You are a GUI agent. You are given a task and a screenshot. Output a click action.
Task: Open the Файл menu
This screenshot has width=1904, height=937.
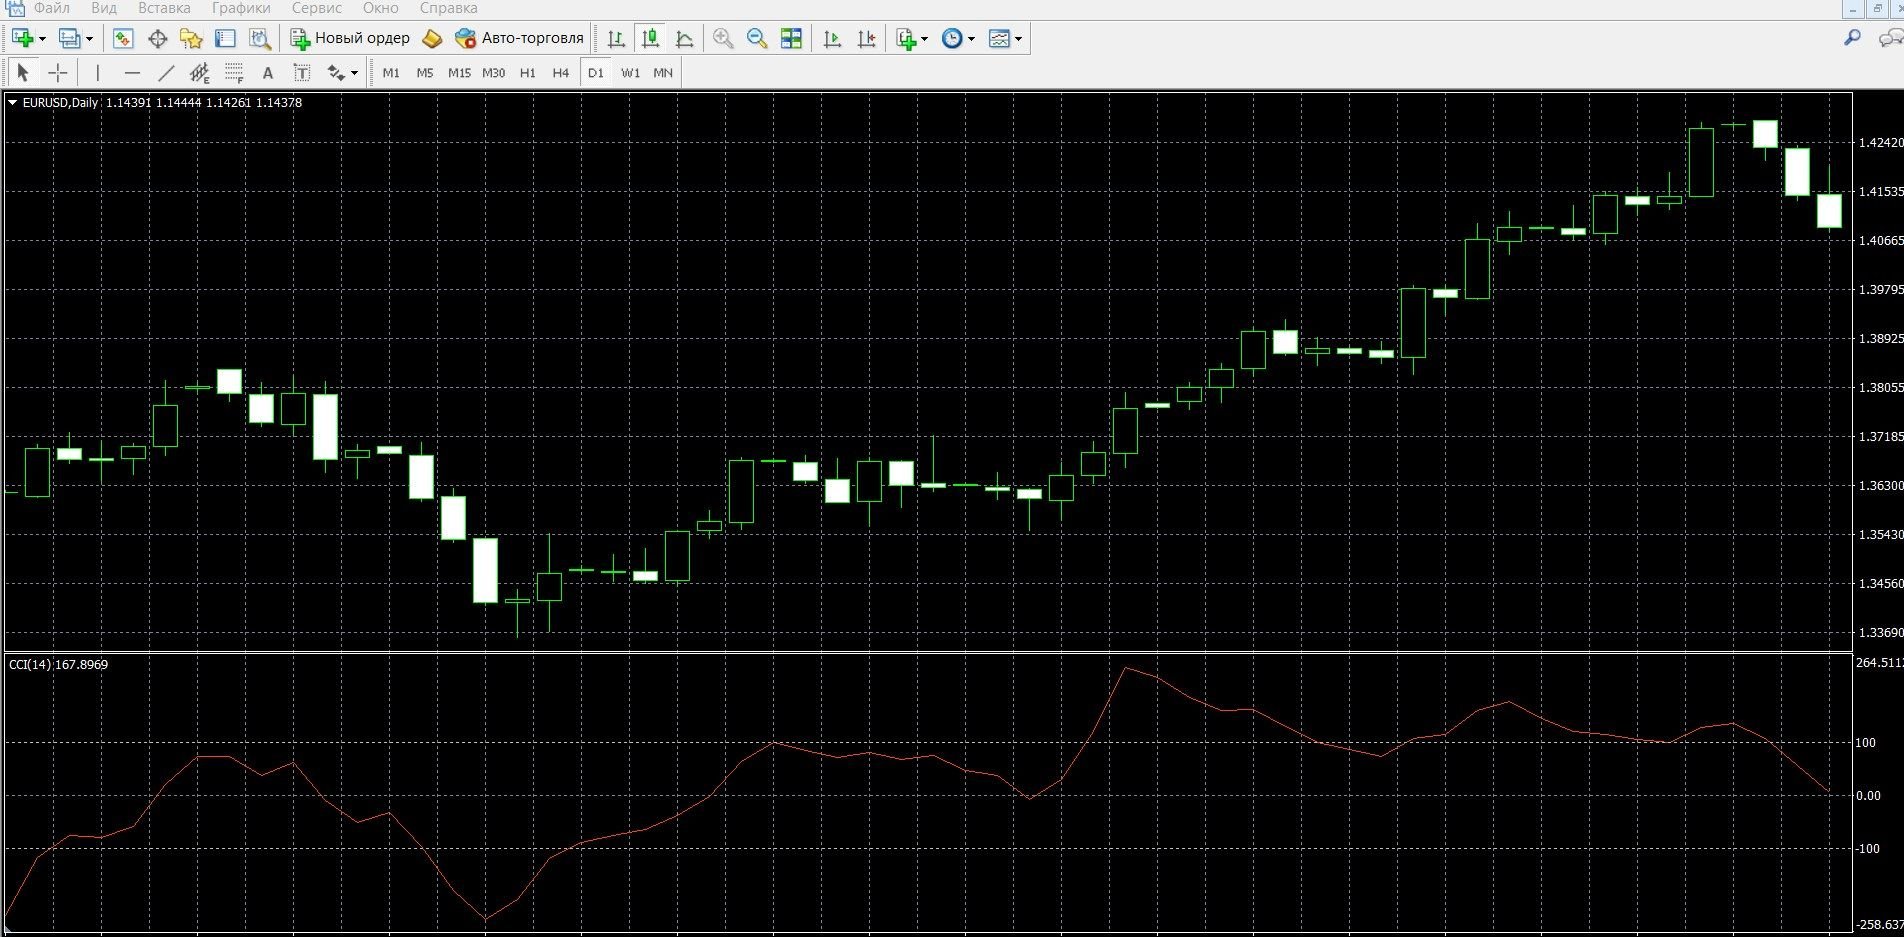point(52,8)
